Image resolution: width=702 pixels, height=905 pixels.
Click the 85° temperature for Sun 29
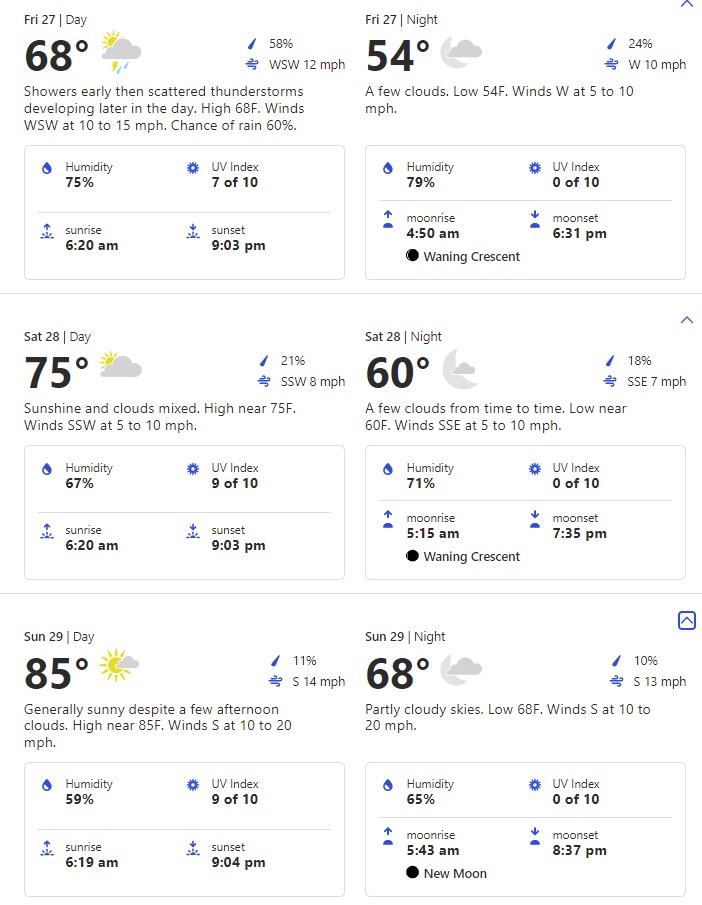[57, 674]
